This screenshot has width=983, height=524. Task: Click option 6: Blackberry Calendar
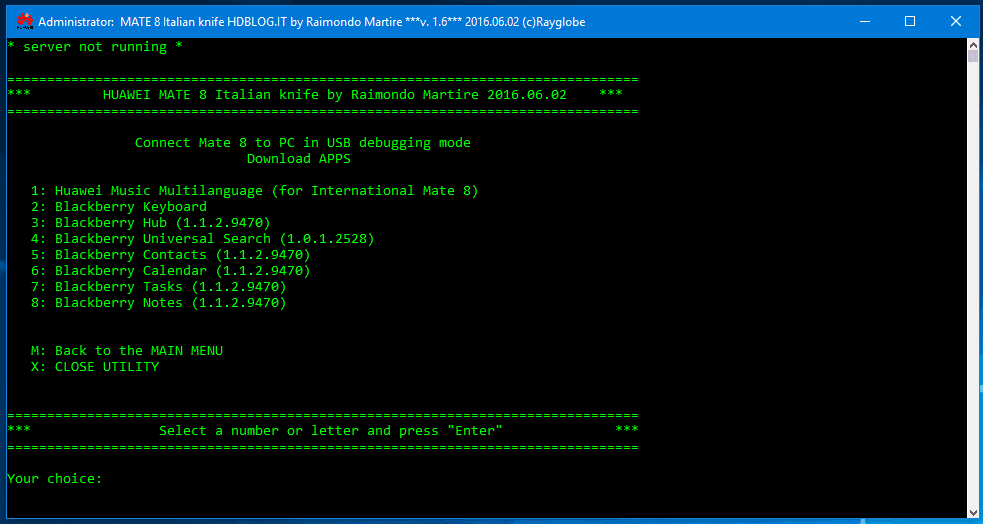[171, 271]
